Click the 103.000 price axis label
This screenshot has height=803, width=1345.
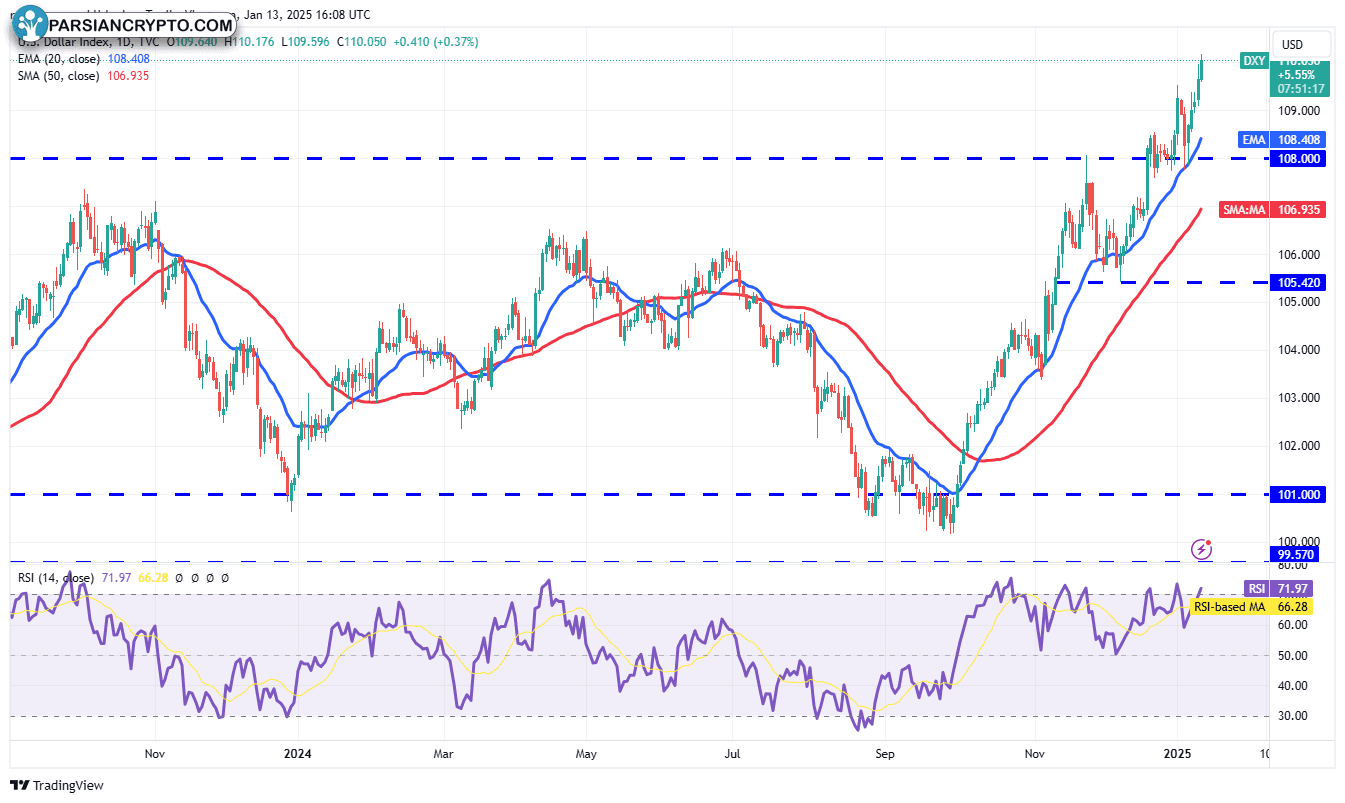(x=1300, y=398)
